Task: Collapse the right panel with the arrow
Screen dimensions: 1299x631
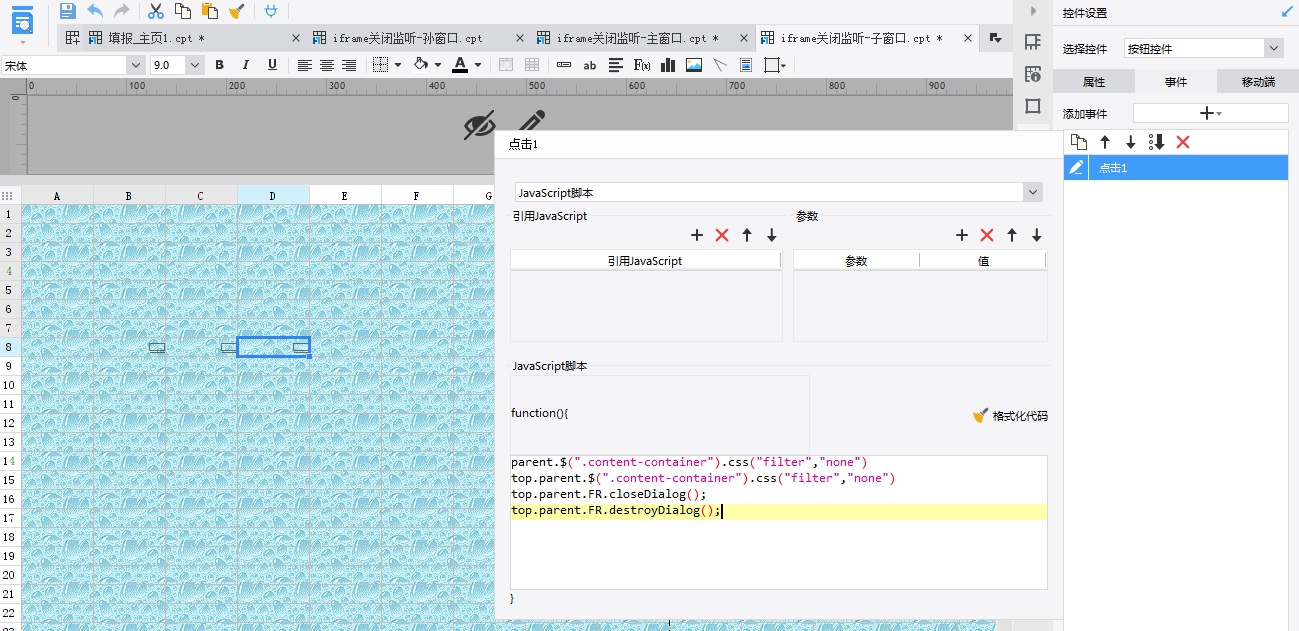Action: click(1033, 11)
